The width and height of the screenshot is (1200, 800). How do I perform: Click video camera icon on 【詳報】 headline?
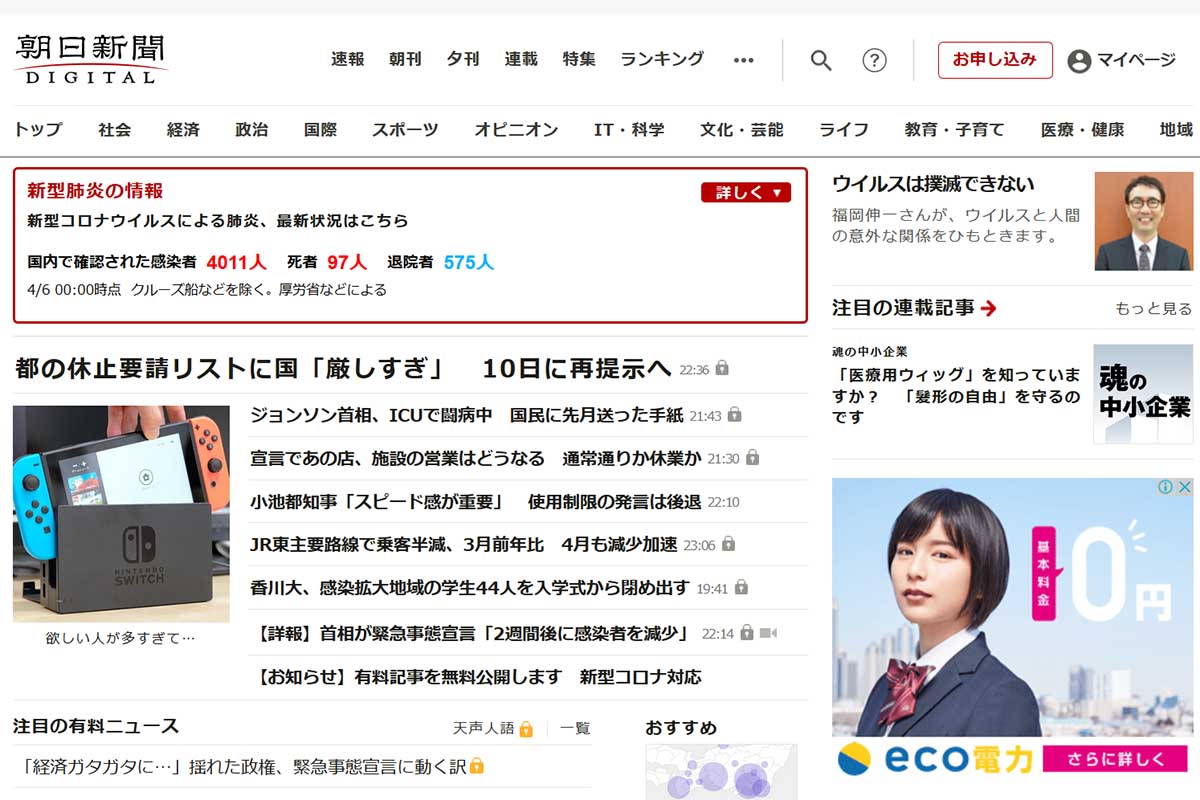point(768,633)
